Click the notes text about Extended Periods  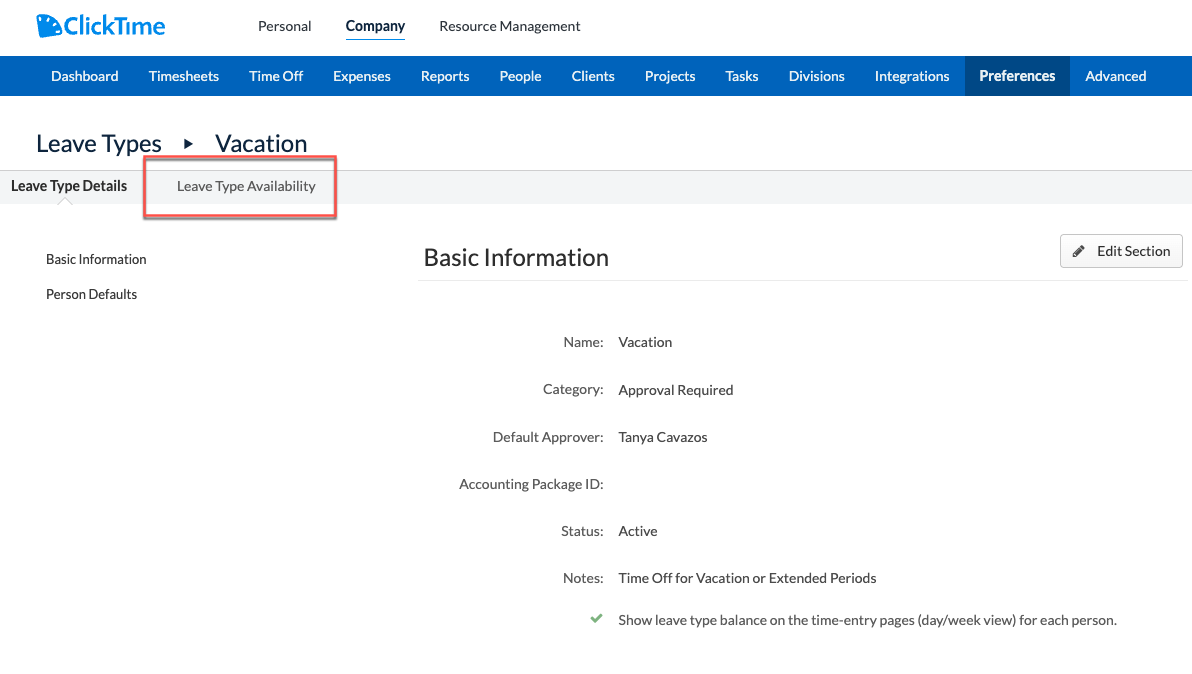(x=747, y=578)
